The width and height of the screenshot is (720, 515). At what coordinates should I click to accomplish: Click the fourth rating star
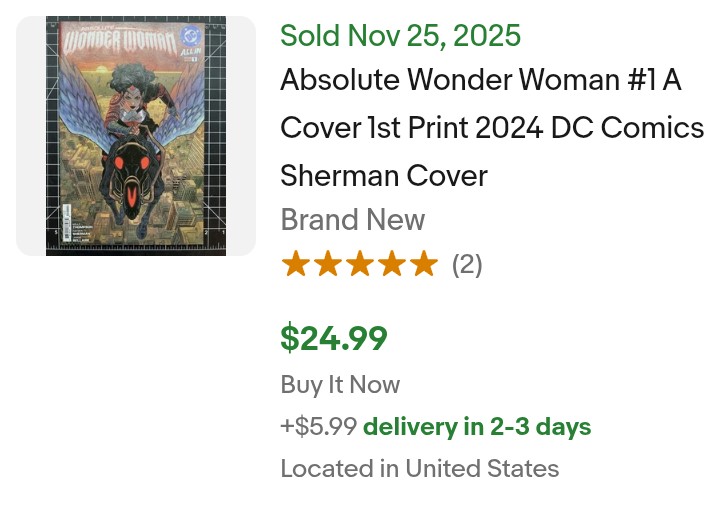click(391, 264)
